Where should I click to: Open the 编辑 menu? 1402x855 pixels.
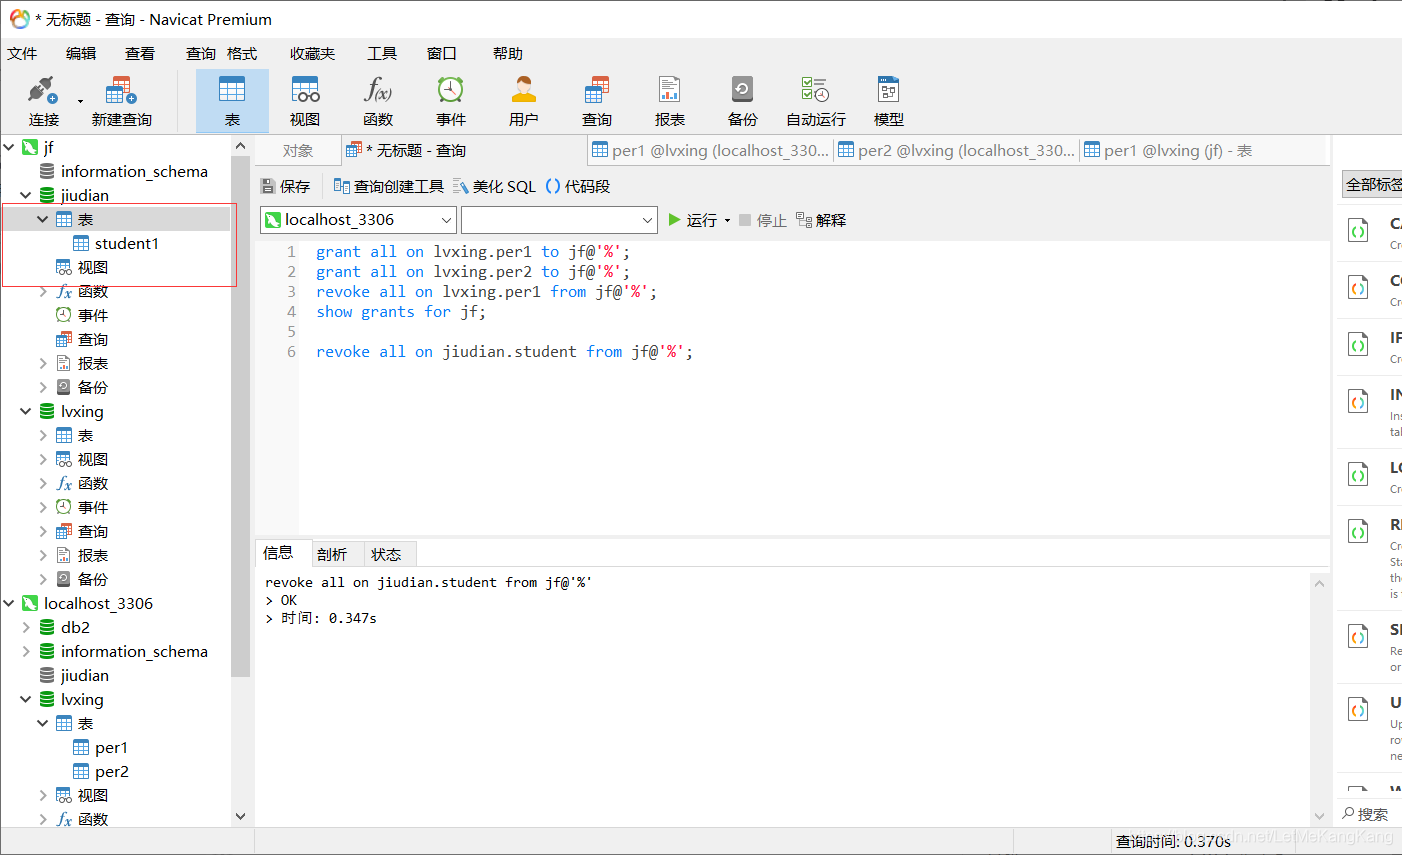point(81,54)
